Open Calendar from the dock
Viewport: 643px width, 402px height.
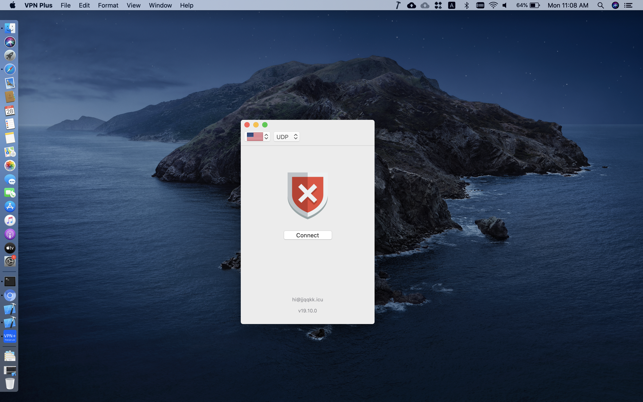click(x=10, y=110)
